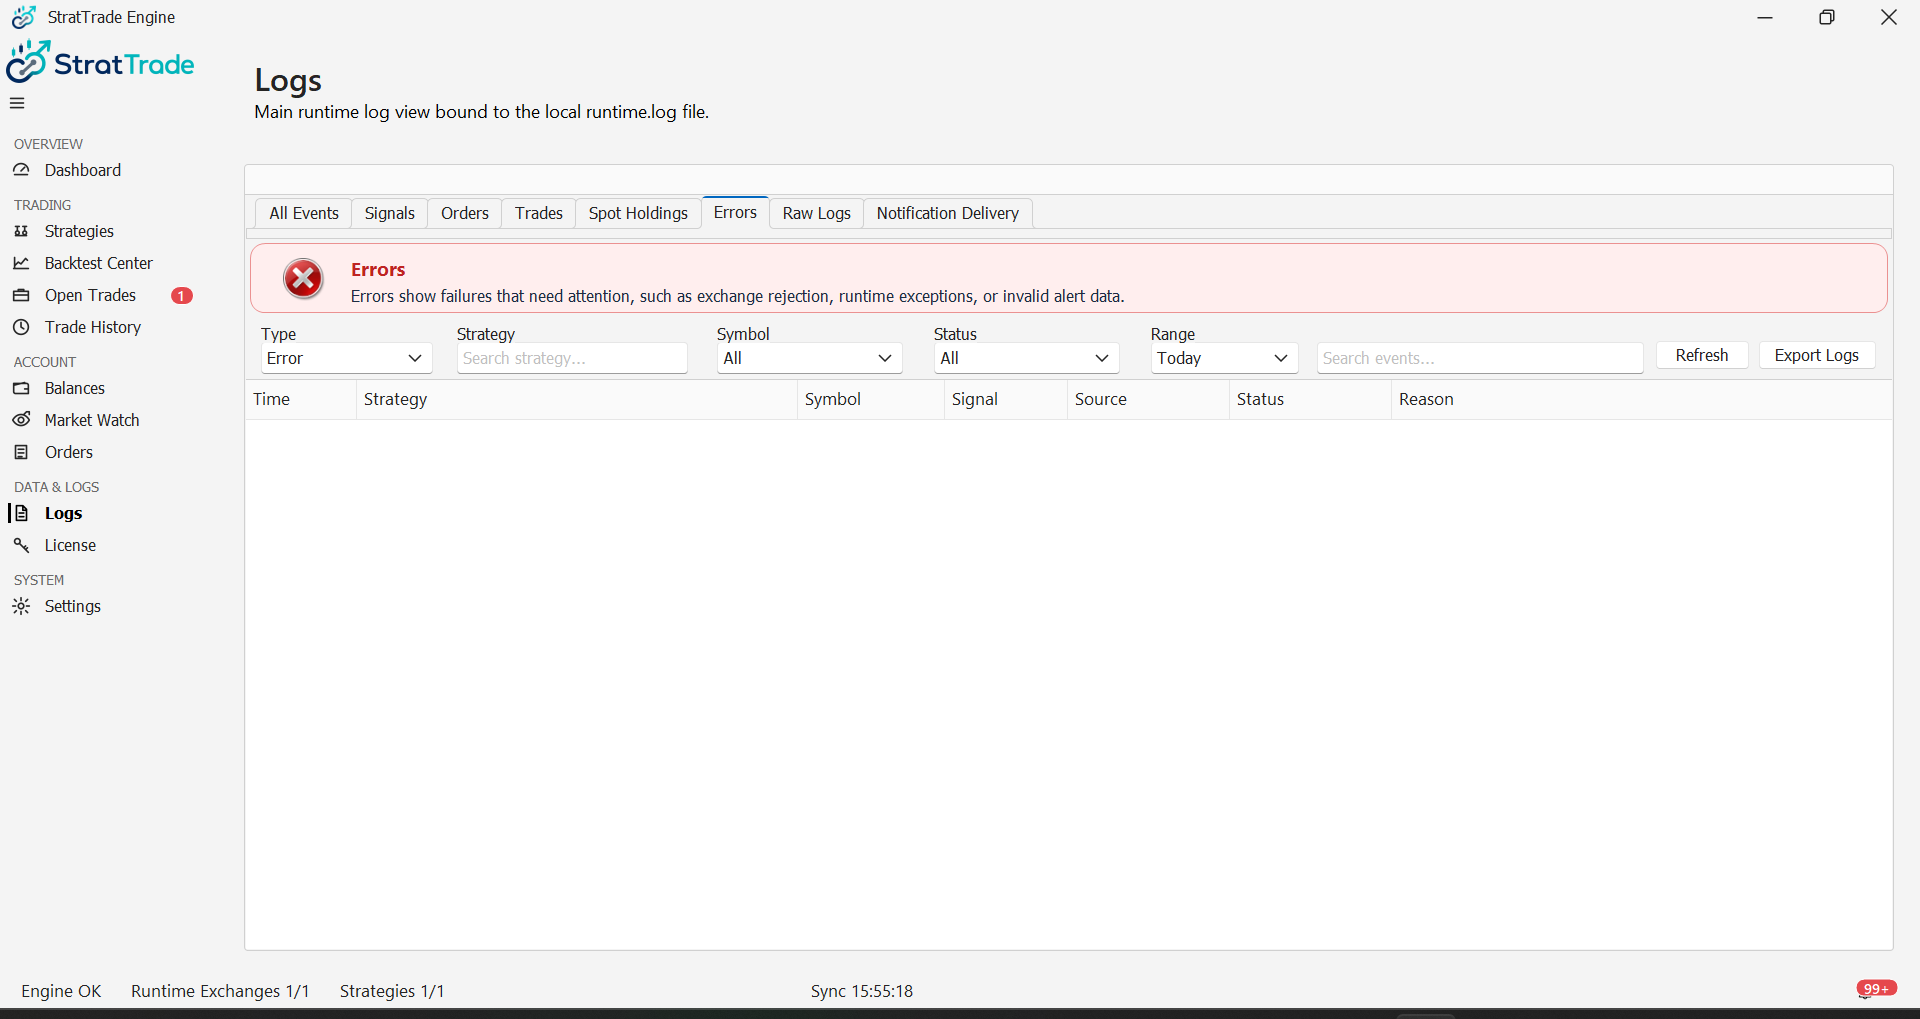Click the License key icon
The width and height of the screenshot is (1920, 1019).
[x=21, y=545]
